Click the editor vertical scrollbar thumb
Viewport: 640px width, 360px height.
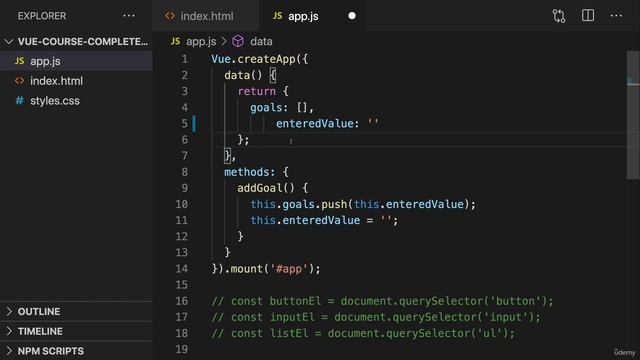(633, 115)
